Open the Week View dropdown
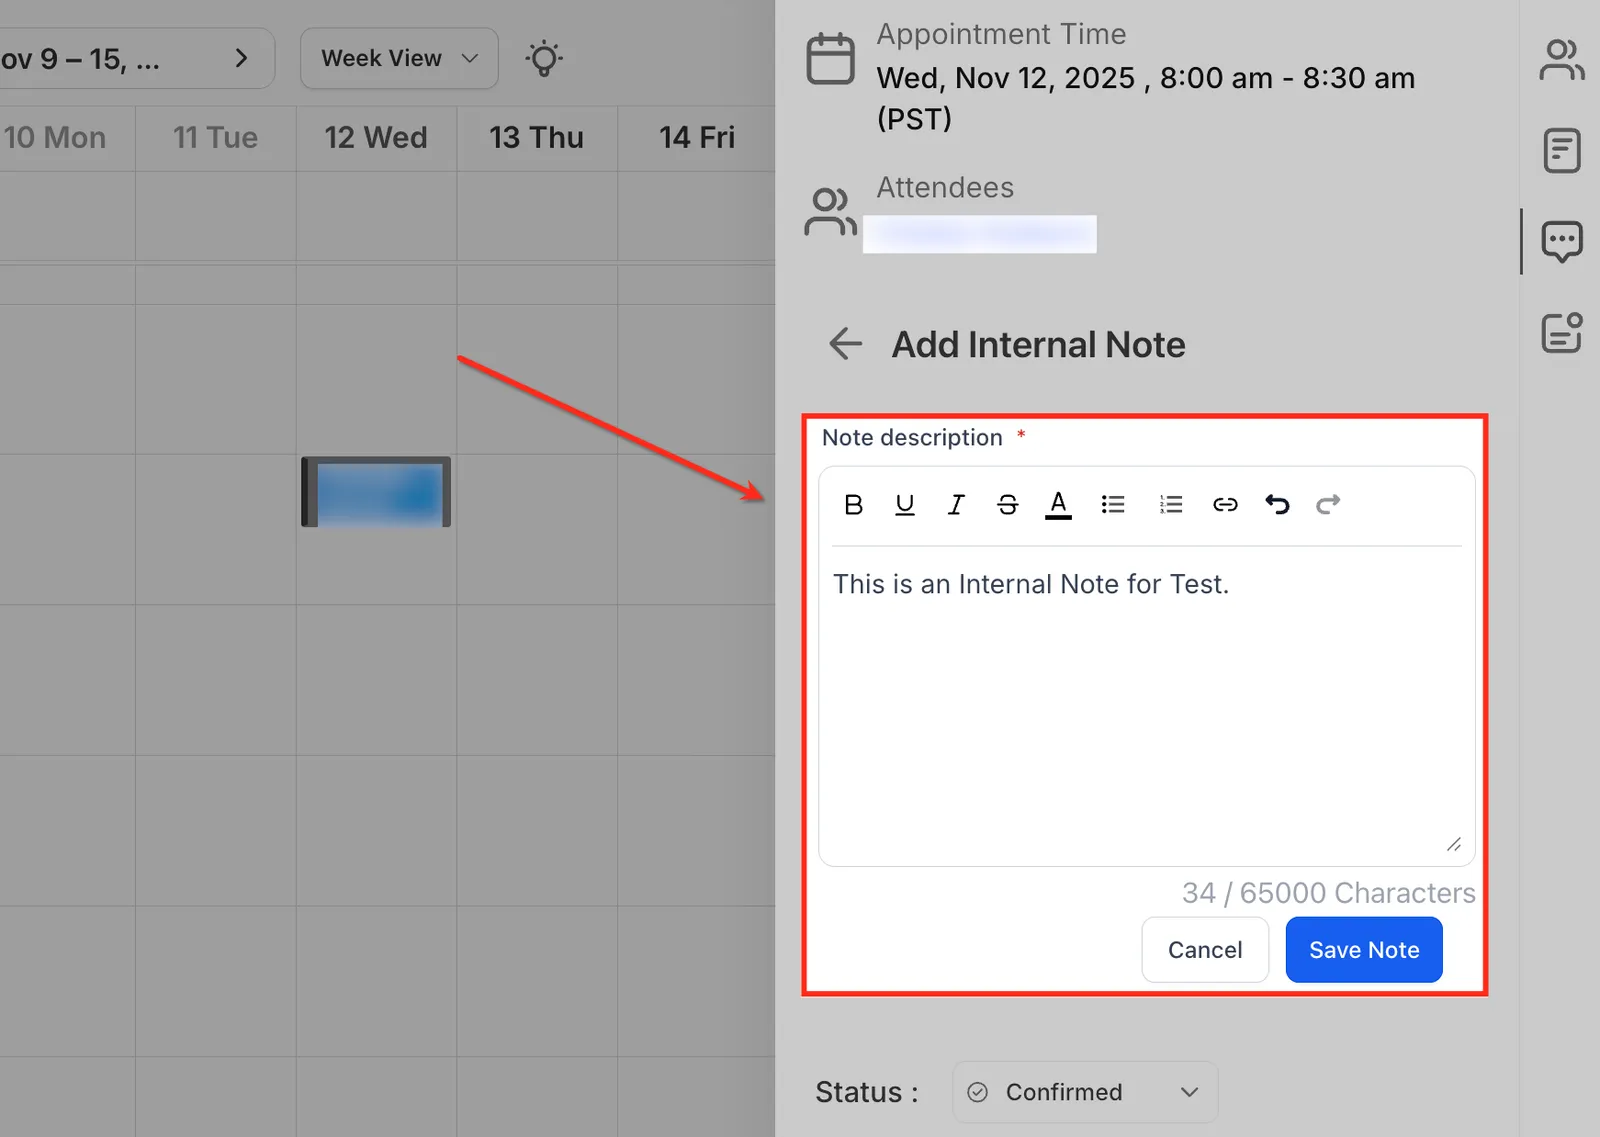Image resolution: width=1600 pixels, height=1137 pixels. tap(399, 58)
